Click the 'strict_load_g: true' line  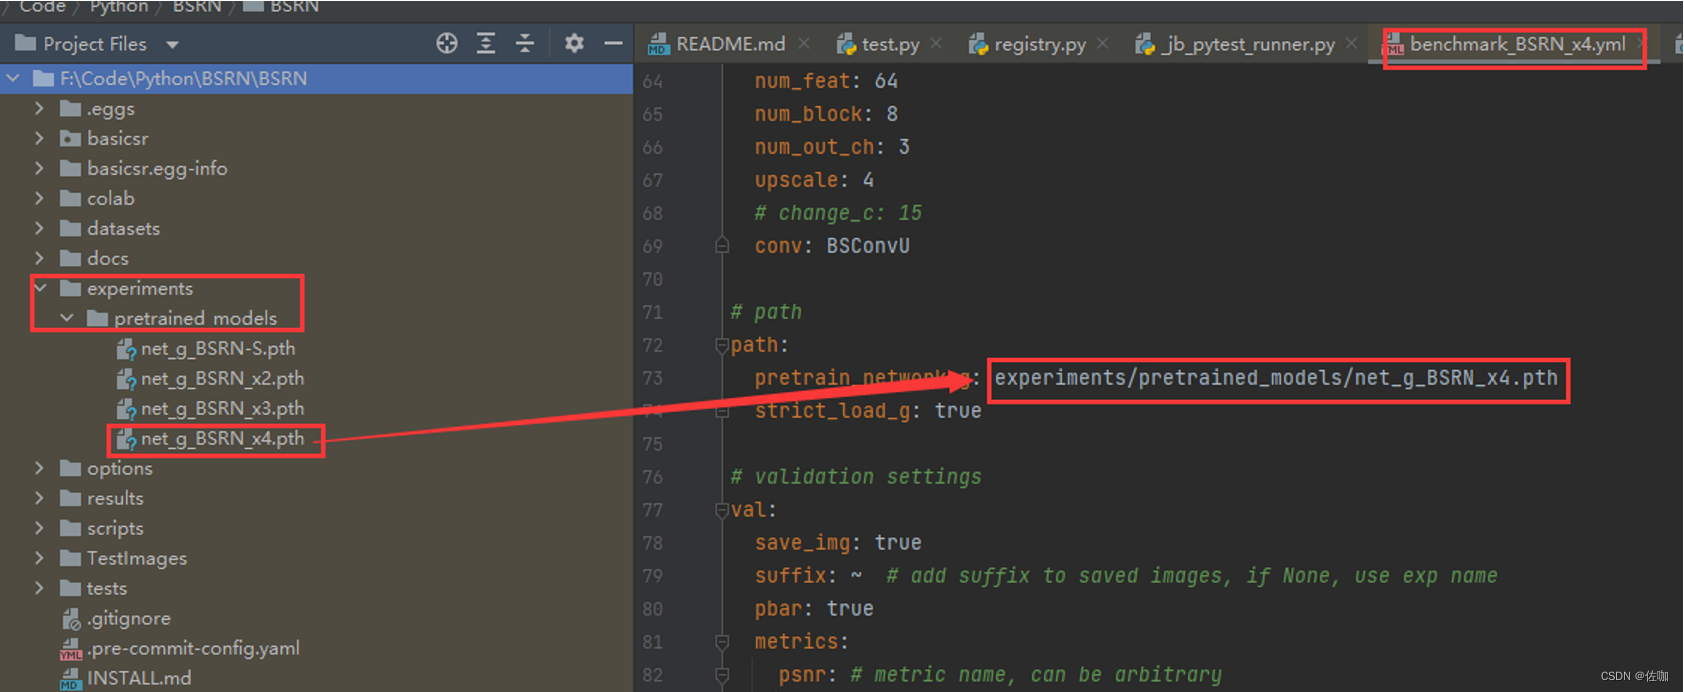tap(868, 411)
